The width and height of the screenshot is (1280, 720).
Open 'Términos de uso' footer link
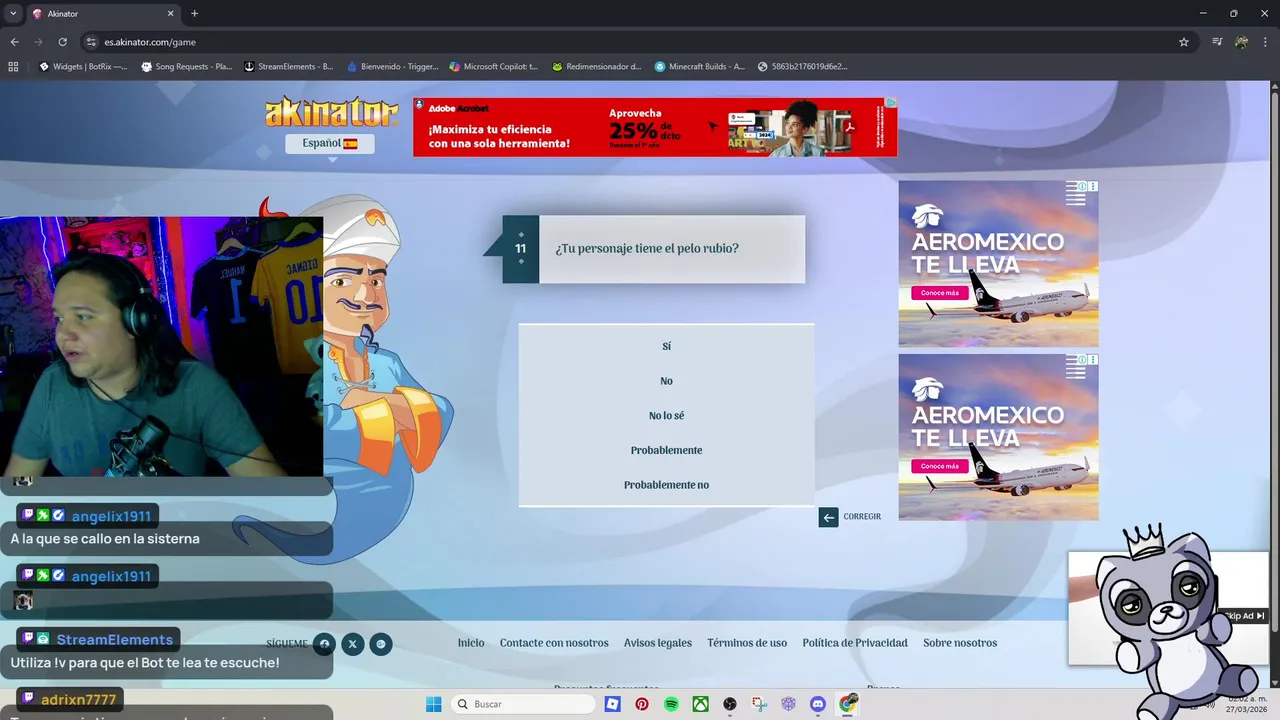click(x=747, y=643)
